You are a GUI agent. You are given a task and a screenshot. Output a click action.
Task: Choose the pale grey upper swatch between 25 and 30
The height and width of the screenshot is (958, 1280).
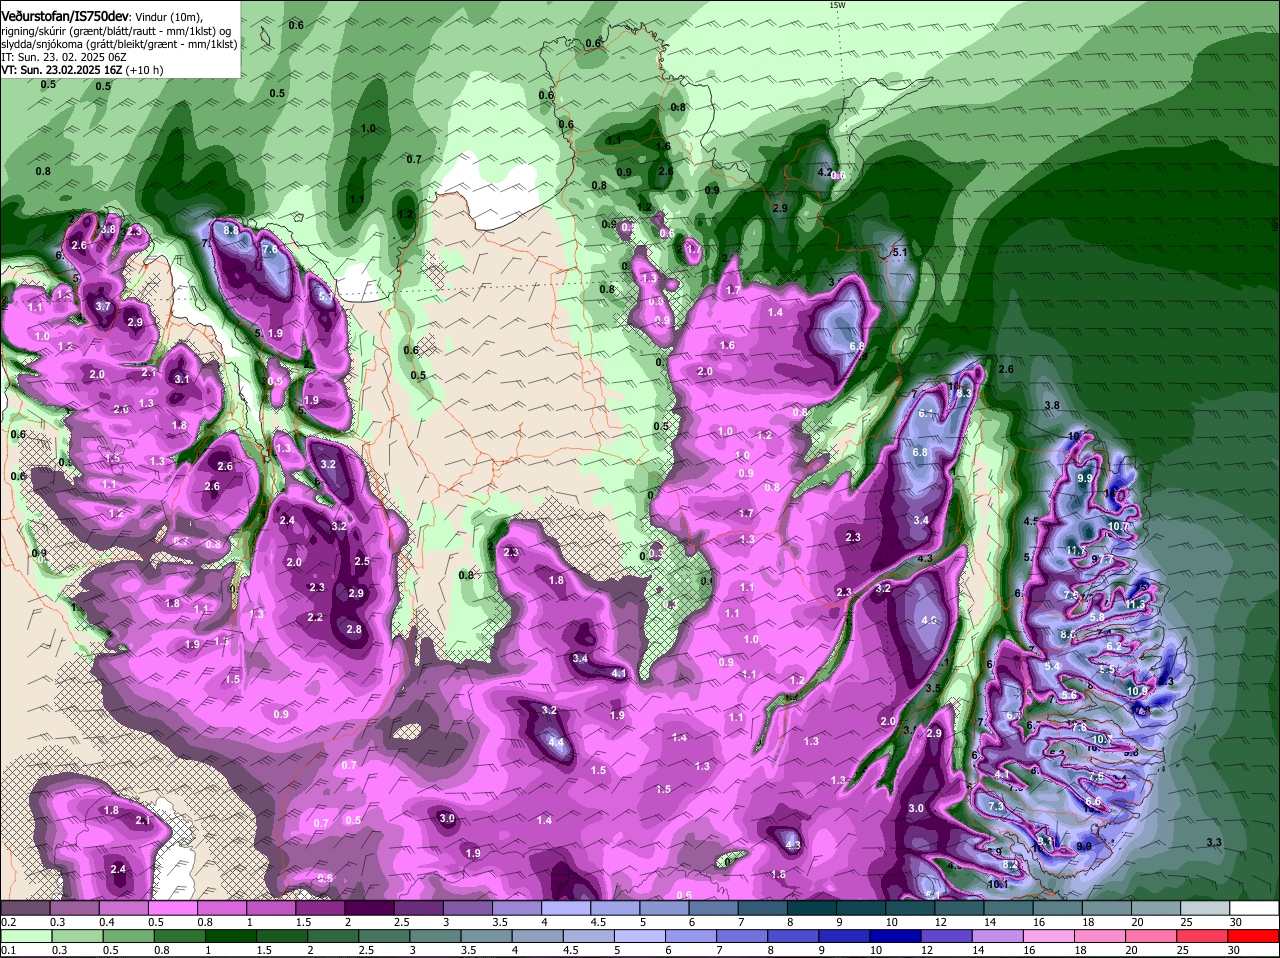1207,907
